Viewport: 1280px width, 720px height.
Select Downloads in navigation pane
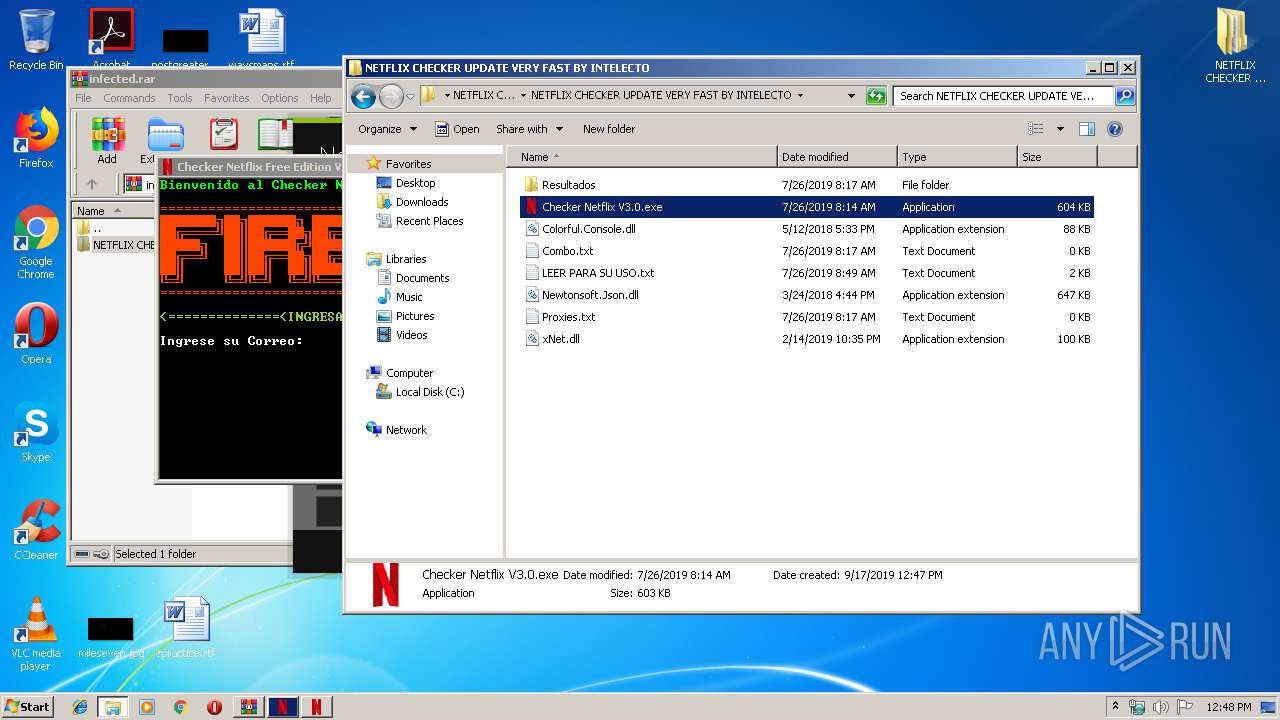pyautogui.click(x=422, y=202)
